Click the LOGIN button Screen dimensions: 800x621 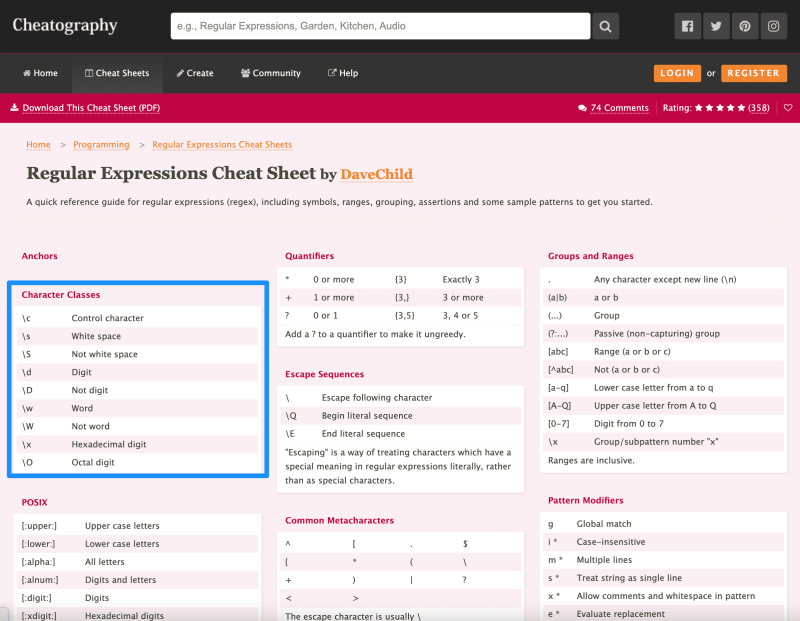click(677, 73)
